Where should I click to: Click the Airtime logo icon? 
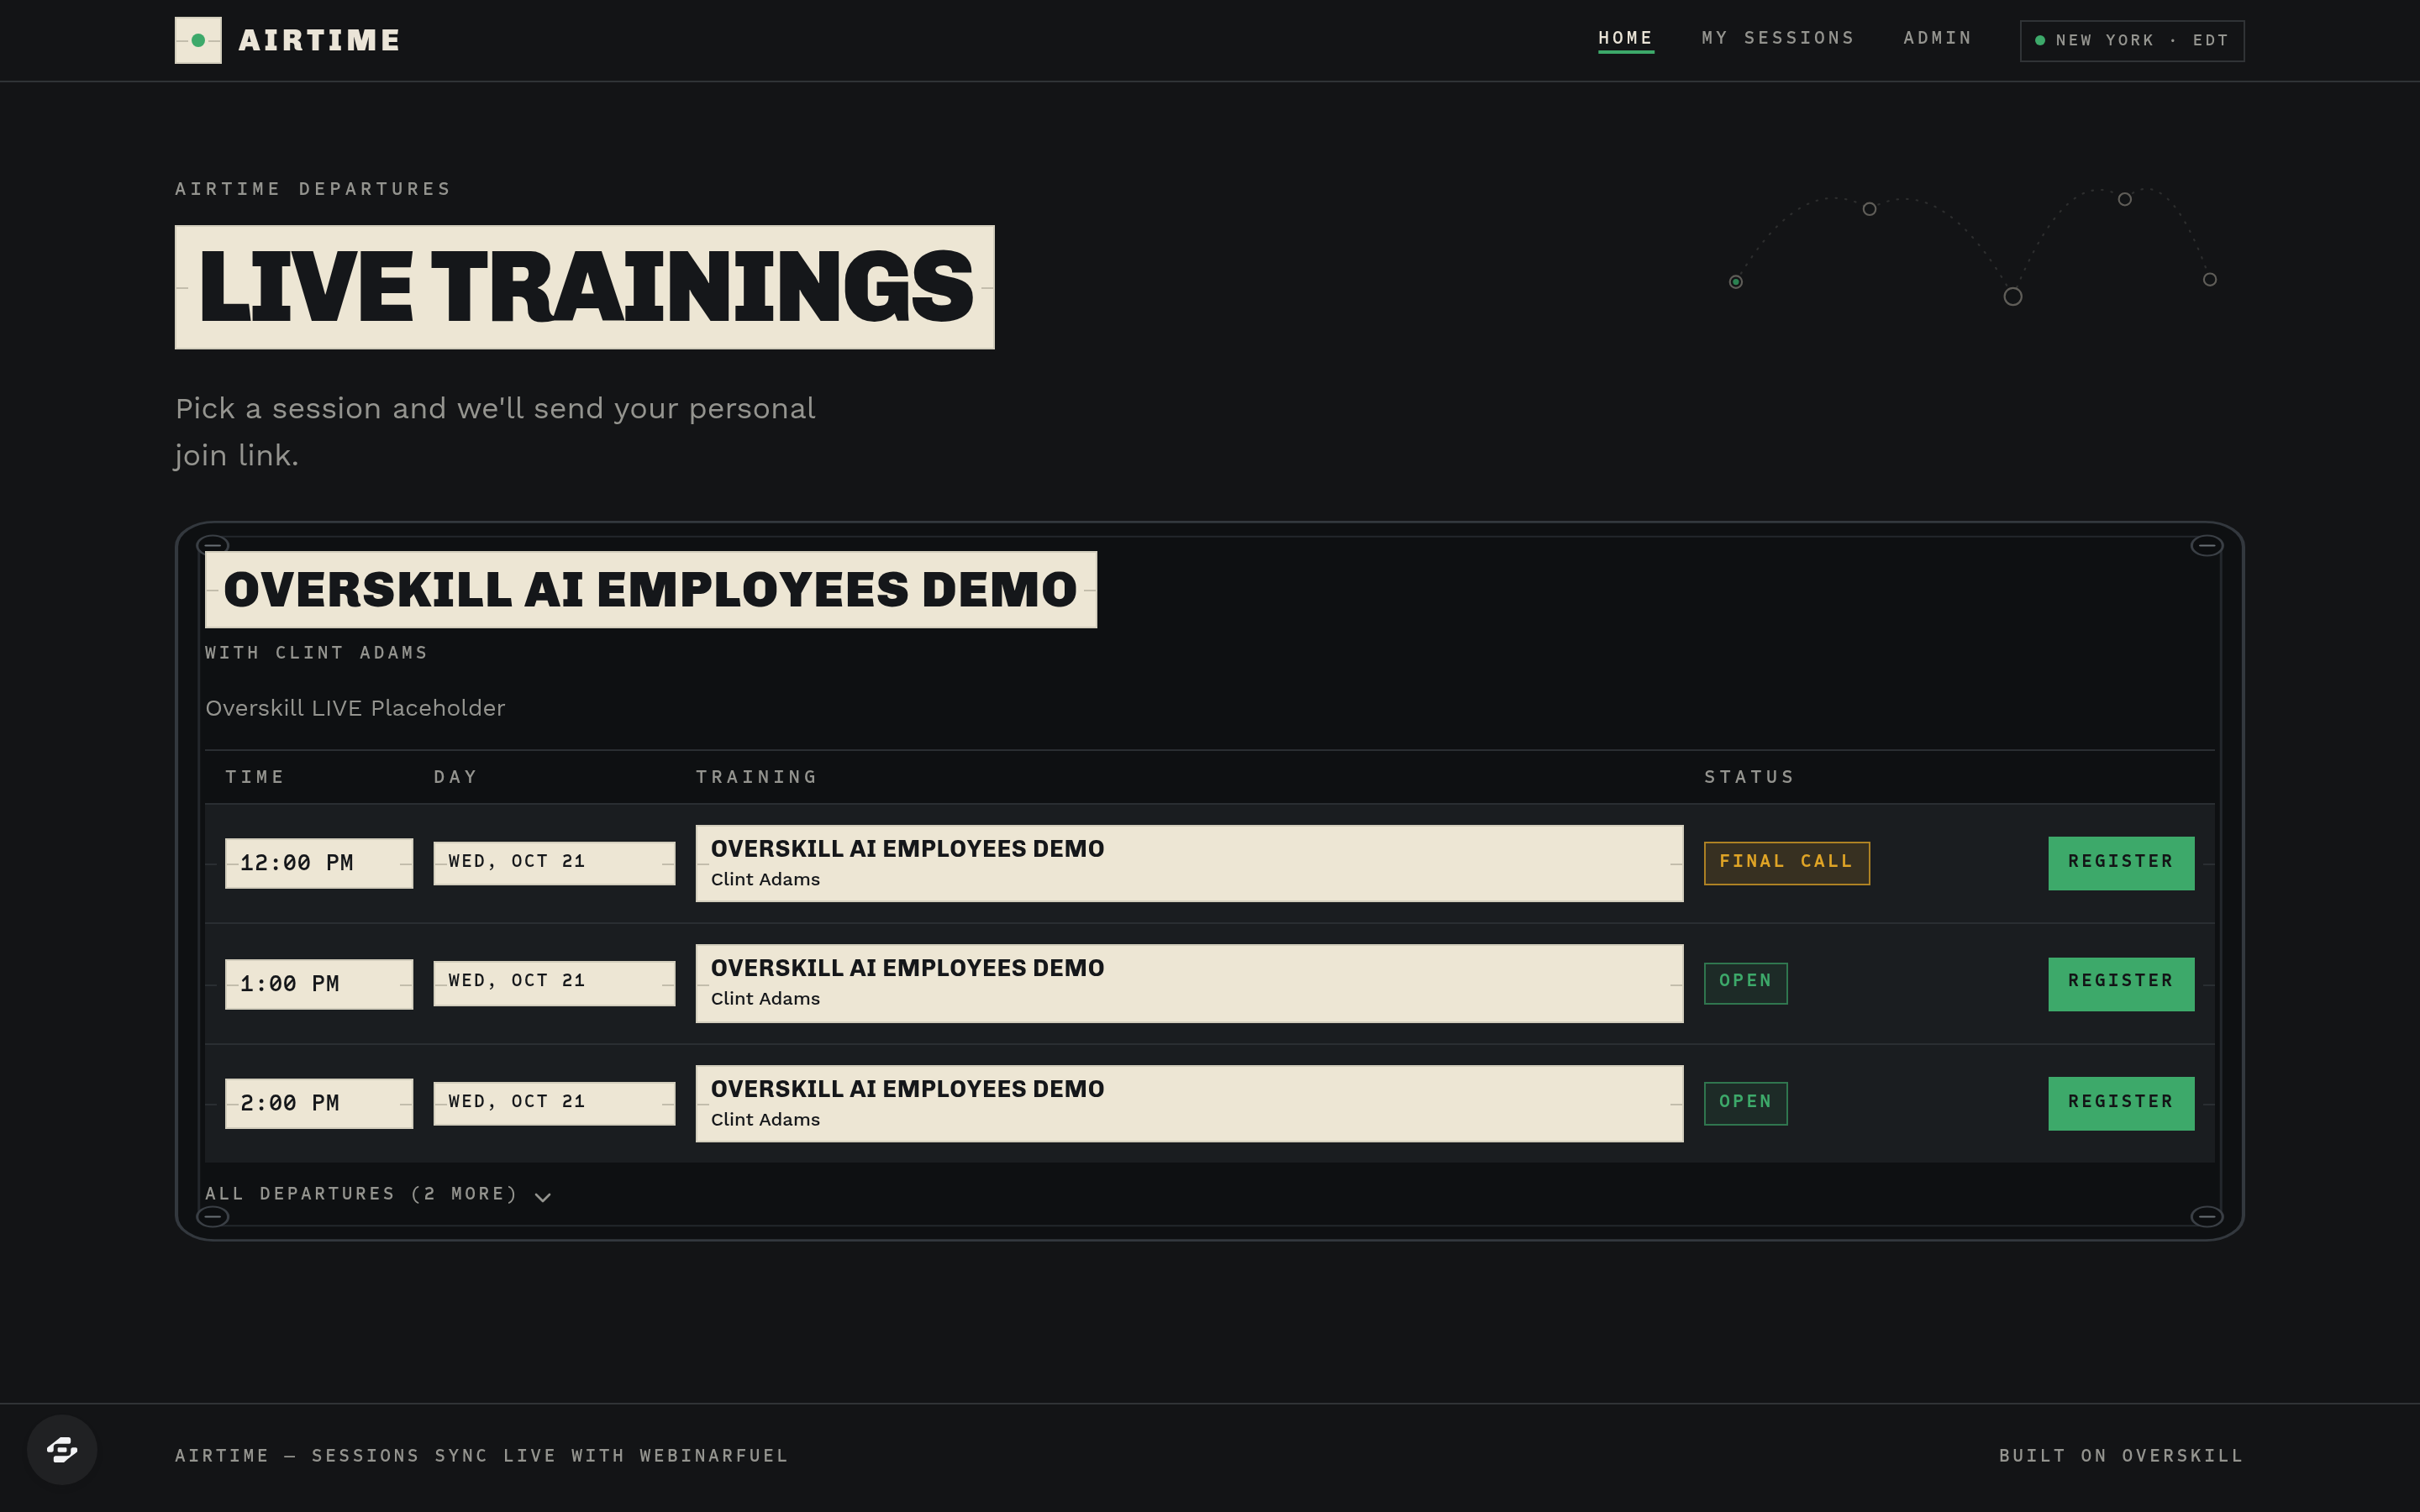pyautogui.click(x=198, y=40)
